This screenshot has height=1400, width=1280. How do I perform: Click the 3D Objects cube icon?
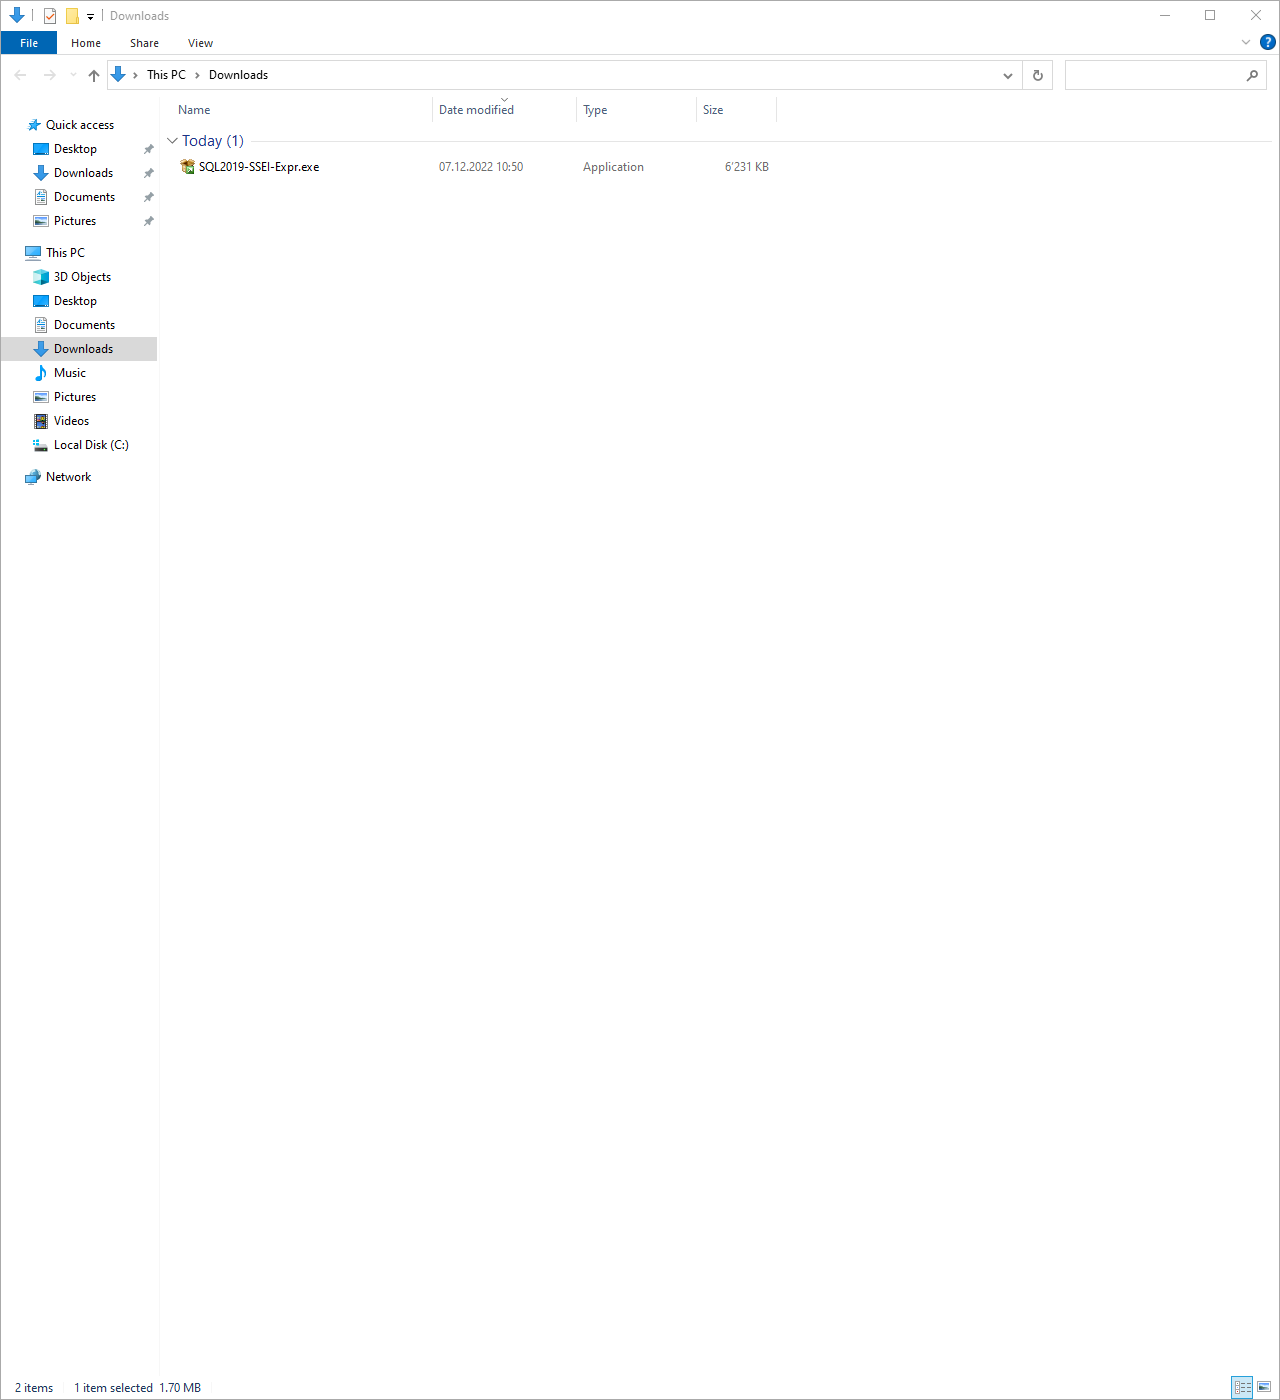[x=41, y=277]
